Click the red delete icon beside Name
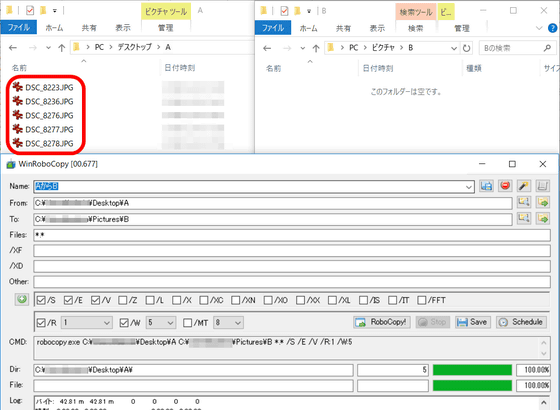Image resolution: width=560 pixels, height=410 pixels. click(505, 186)
